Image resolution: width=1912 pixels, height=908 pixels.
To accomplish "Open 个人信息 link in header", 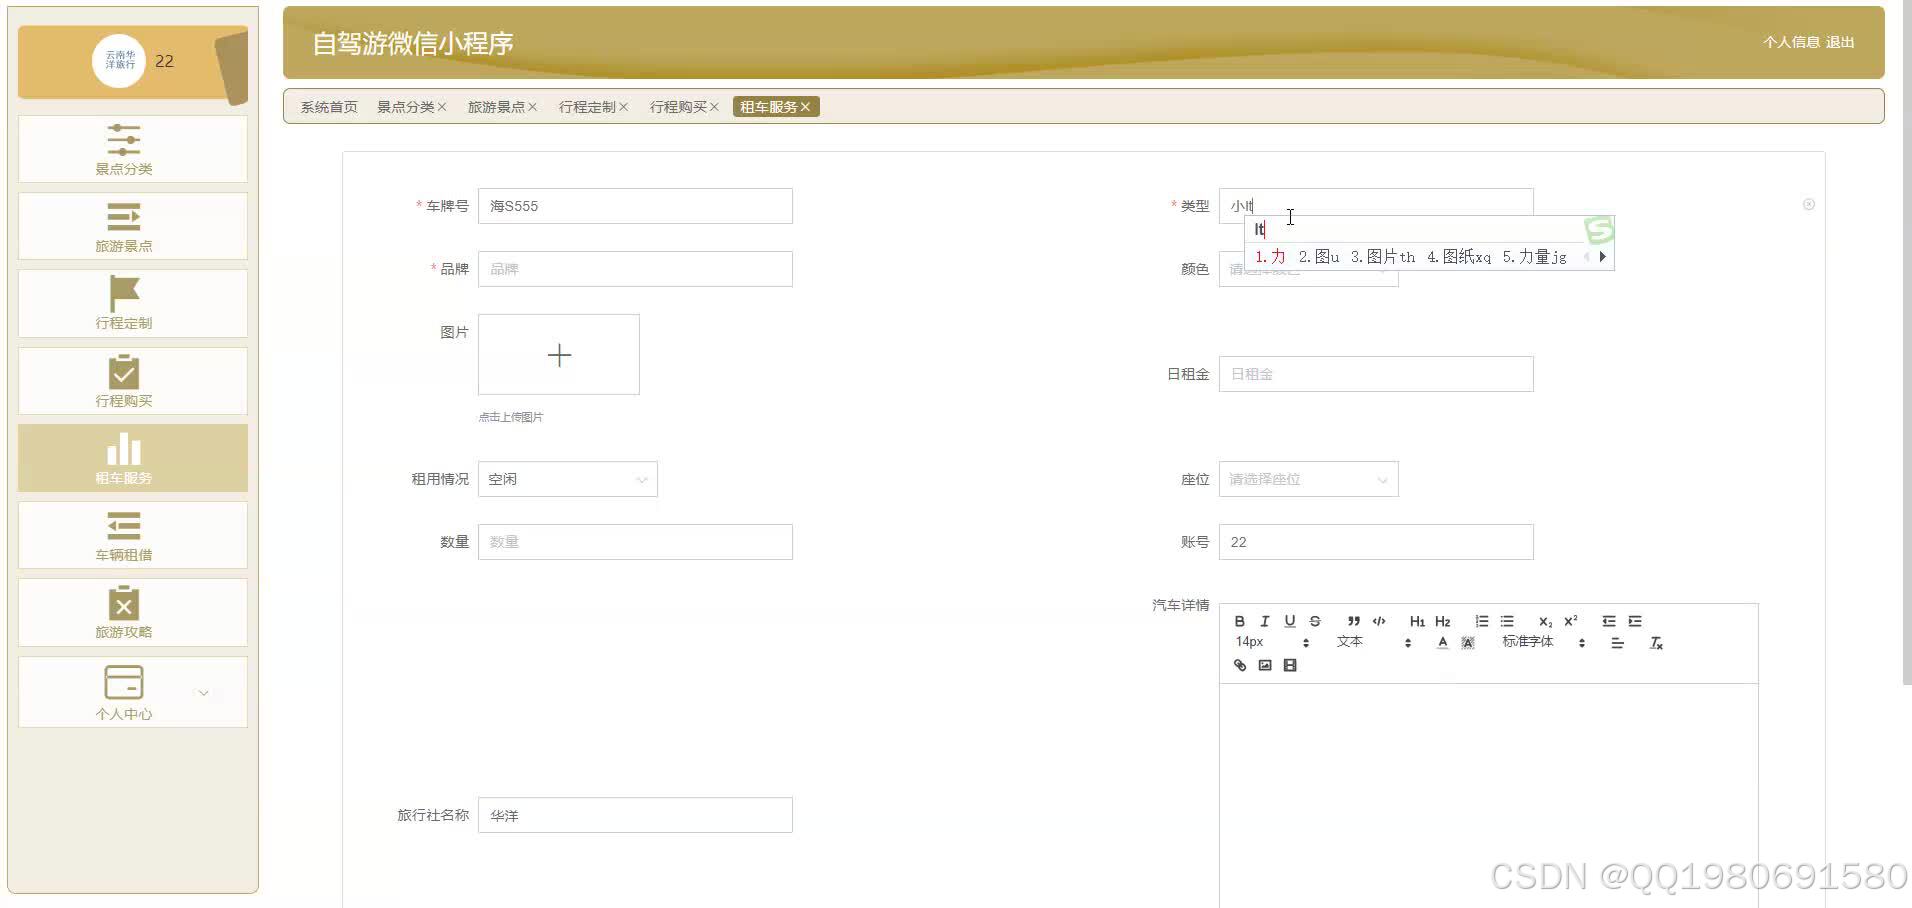I will [x=1791, y=42].
